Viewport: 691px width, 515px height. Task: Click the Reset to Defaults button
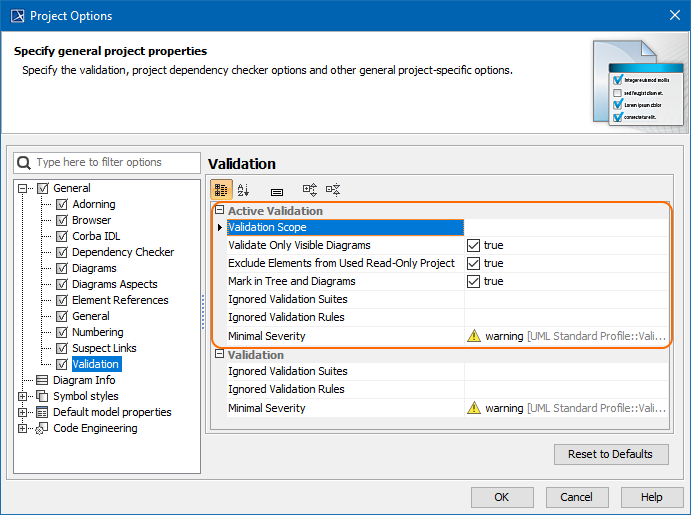pos(610,454)
